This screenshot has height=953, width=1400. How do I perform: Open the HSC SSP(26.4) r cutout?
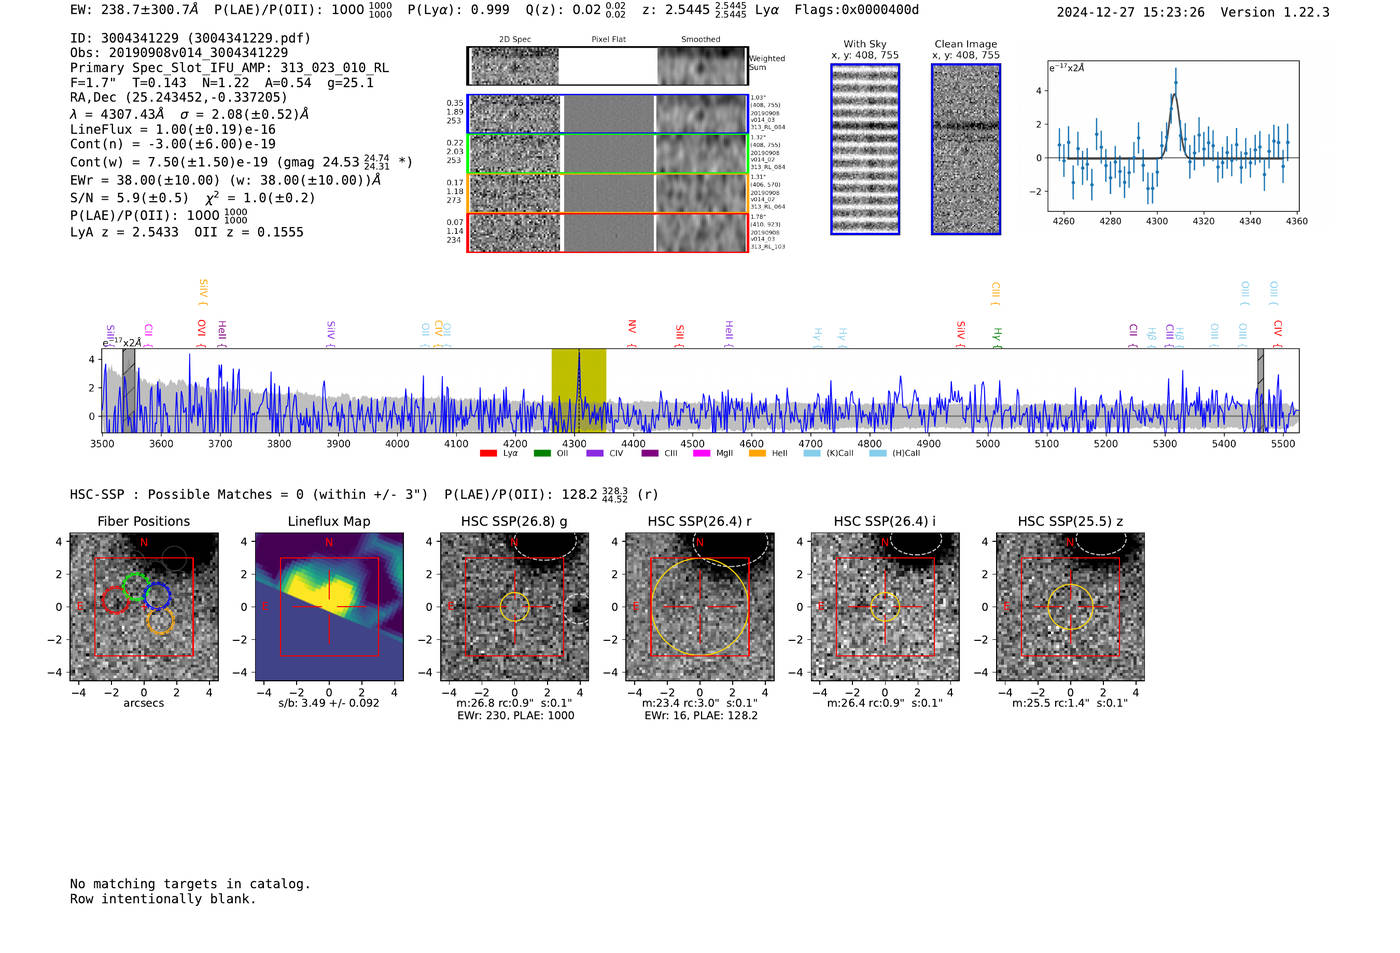(700, 607)
